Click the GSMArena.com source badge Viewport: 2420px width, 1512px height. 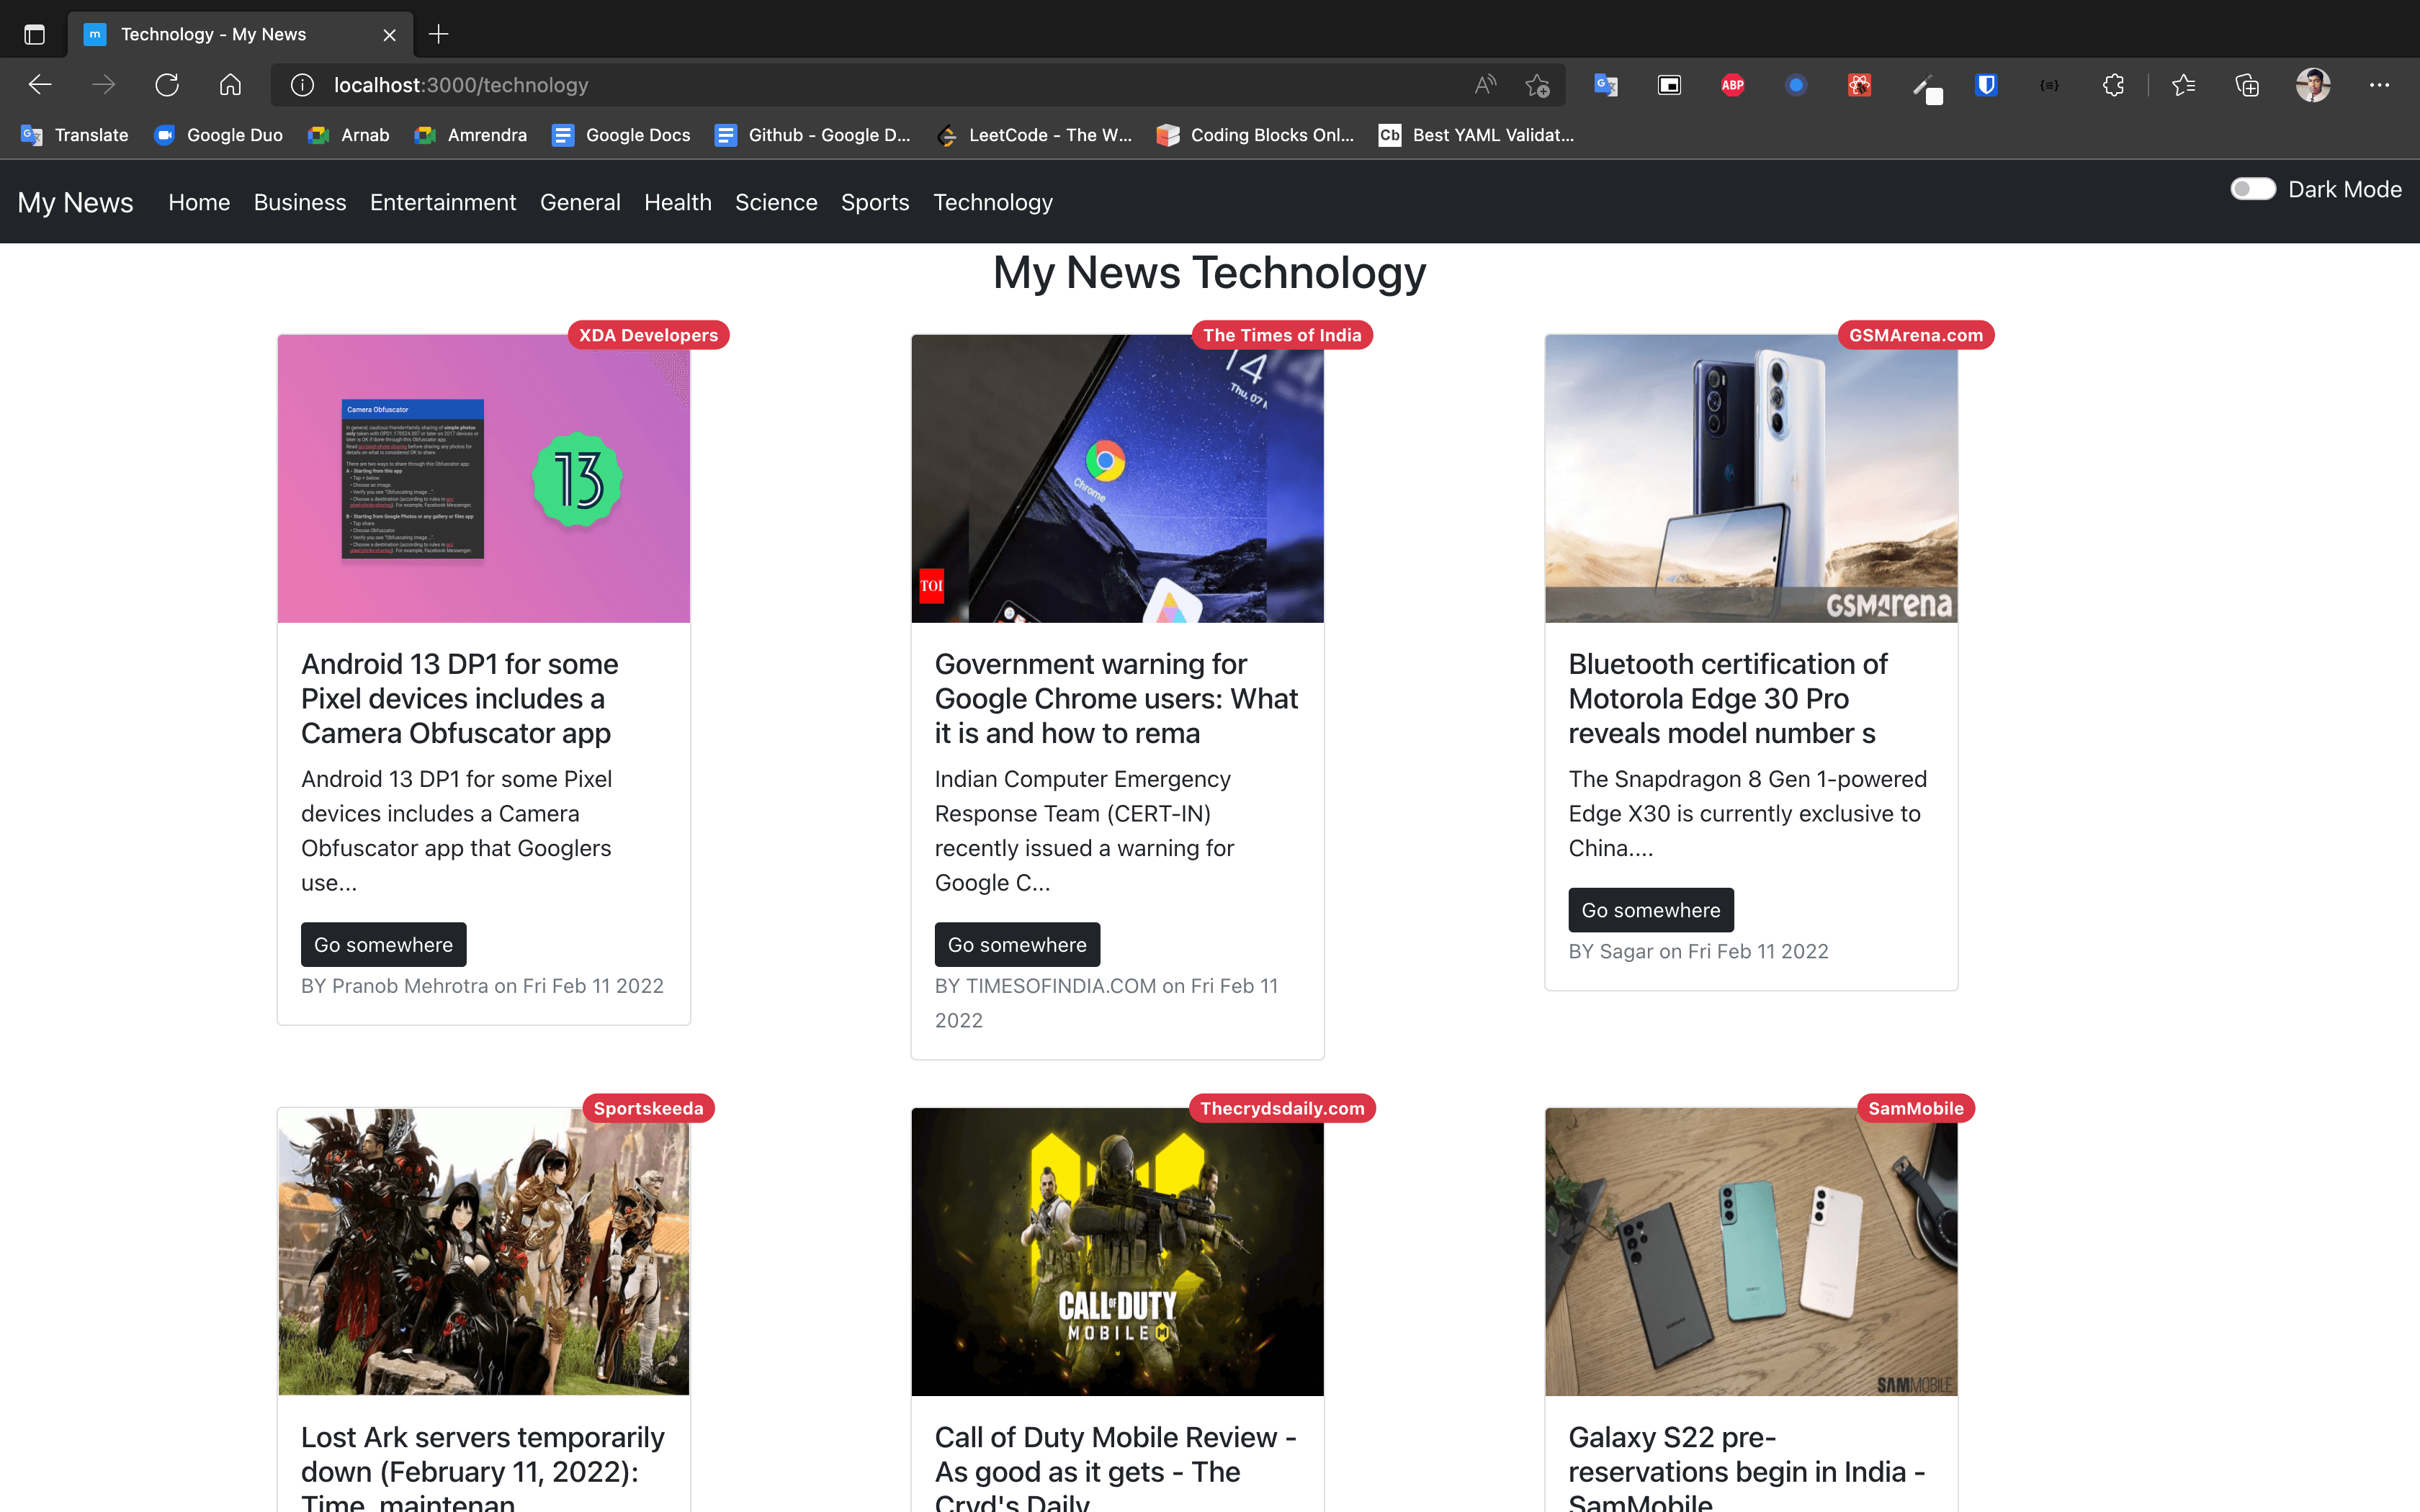click(x=1916, y=335)
